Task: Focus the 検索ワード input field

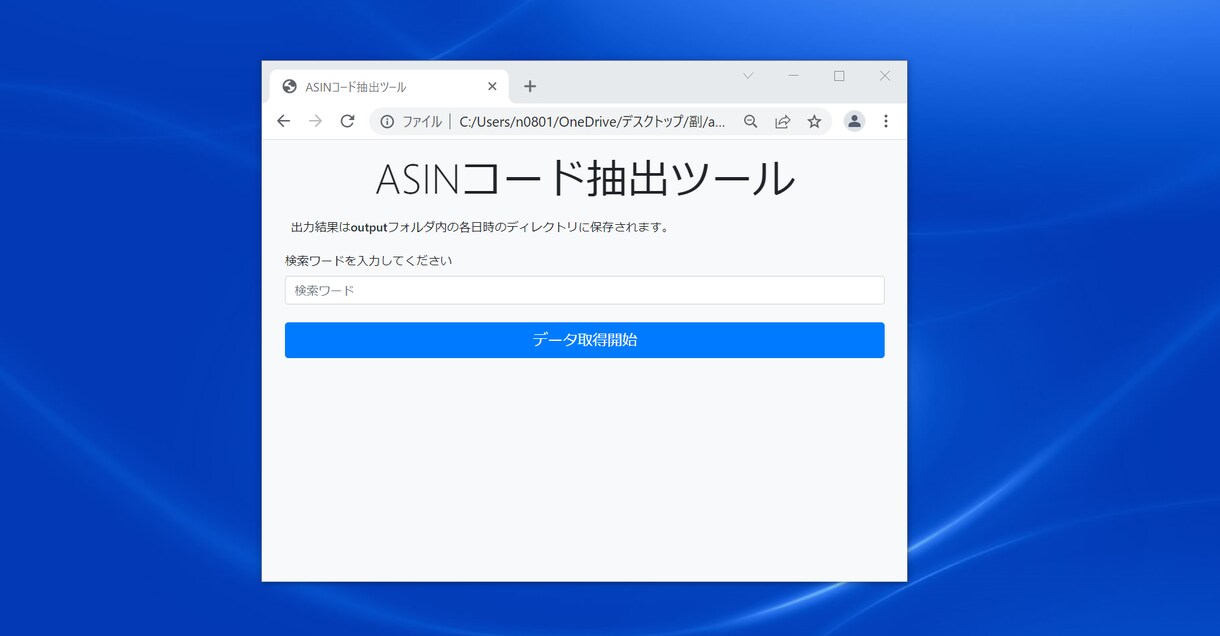Action: [x=584, y=290]
